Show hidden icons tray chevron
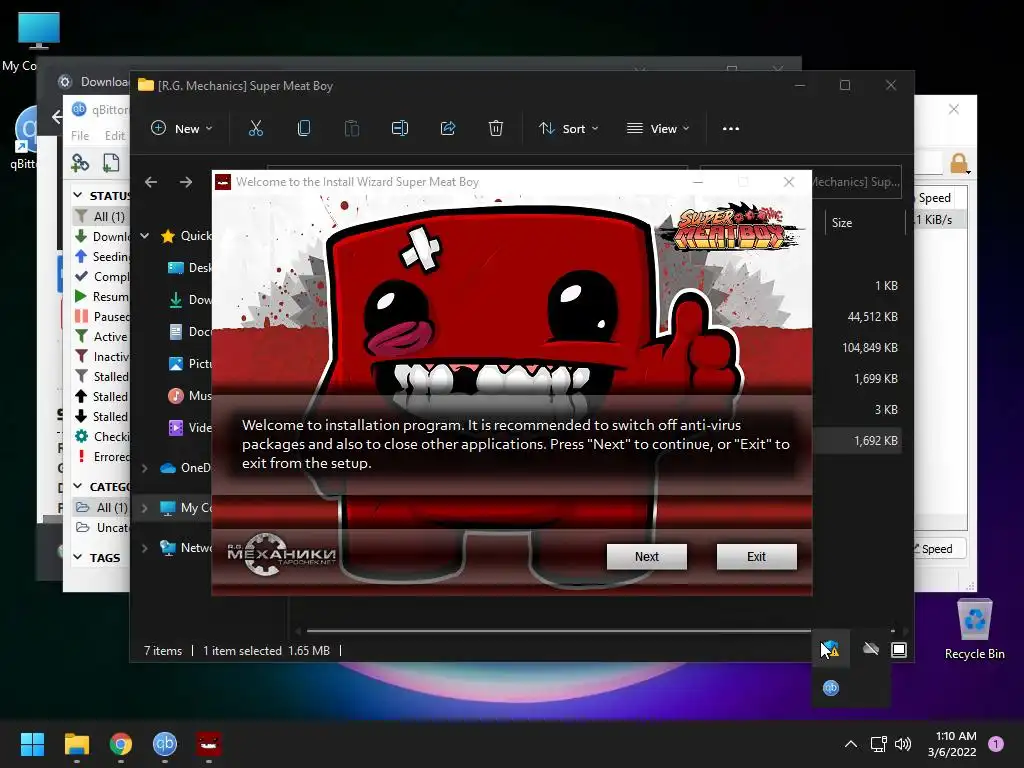Image resolution: width=1024 pixels, height=768 pixels. [851, 744]
